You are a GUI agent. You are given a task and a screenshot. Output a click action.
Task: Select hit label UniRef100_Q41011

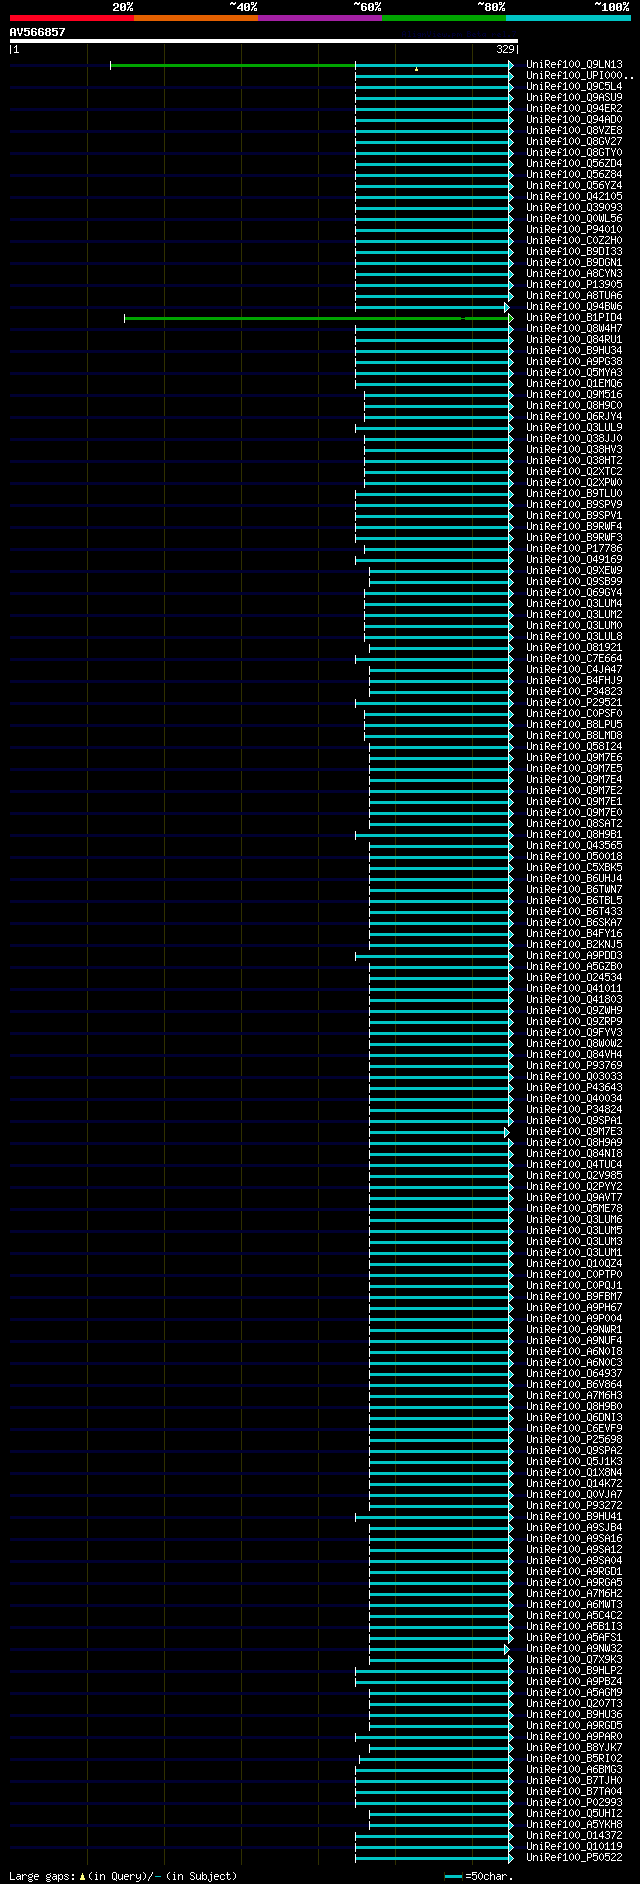[x=574, y=989]
